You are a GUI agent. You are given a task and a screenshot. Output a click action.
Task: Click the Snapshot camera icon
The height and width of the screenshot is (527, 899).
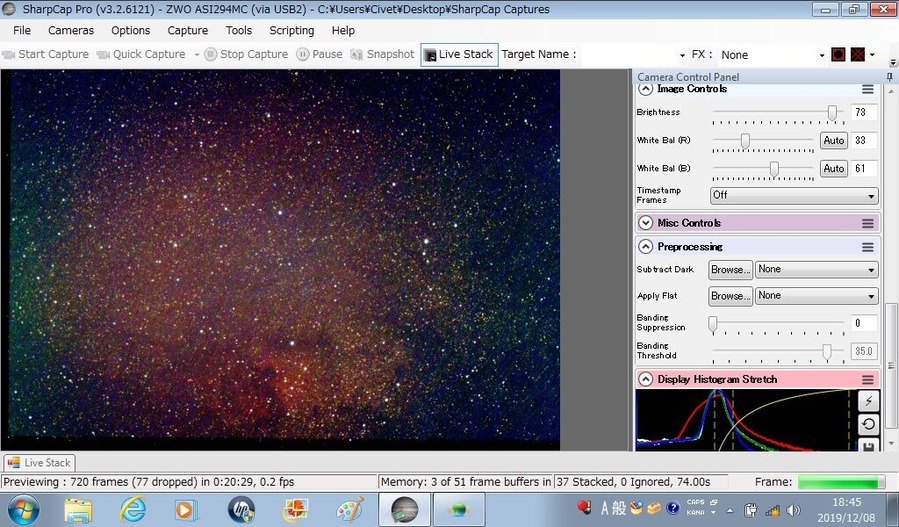[x=357, y=54]
